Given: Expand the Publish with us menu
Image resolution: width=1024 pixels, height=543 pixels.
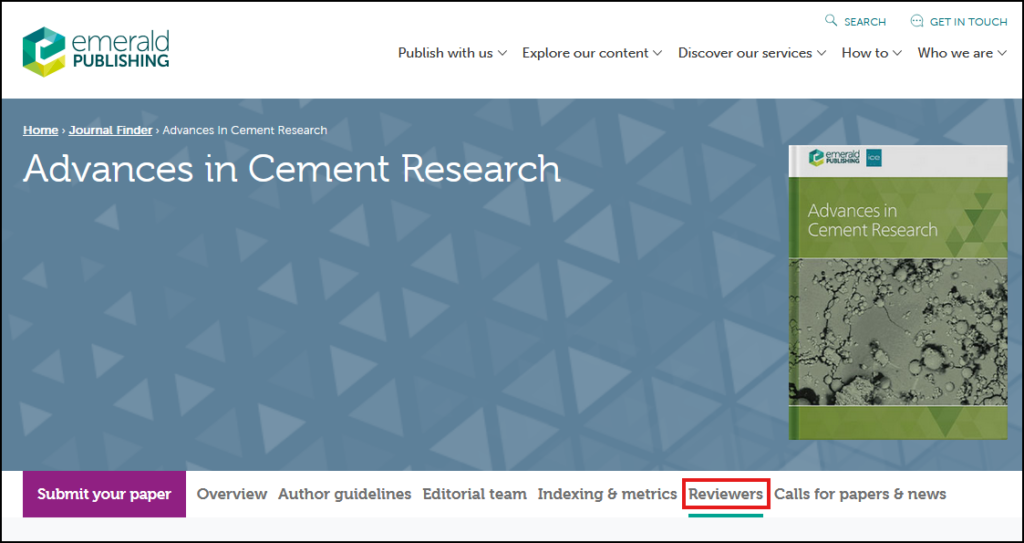Looking at the screenshot, I should [x=452, y=53].
